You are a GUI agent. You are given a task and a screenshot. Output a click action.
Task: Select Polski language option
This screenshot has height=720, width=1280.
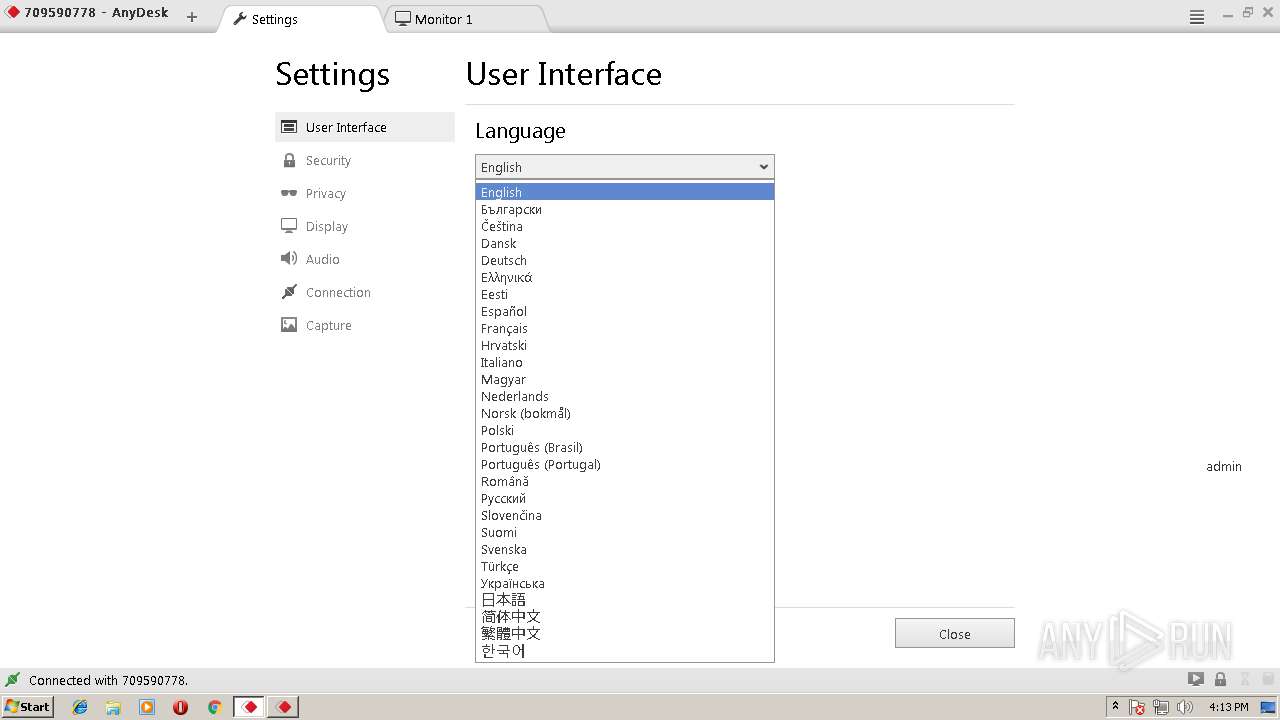coord(625,430)
